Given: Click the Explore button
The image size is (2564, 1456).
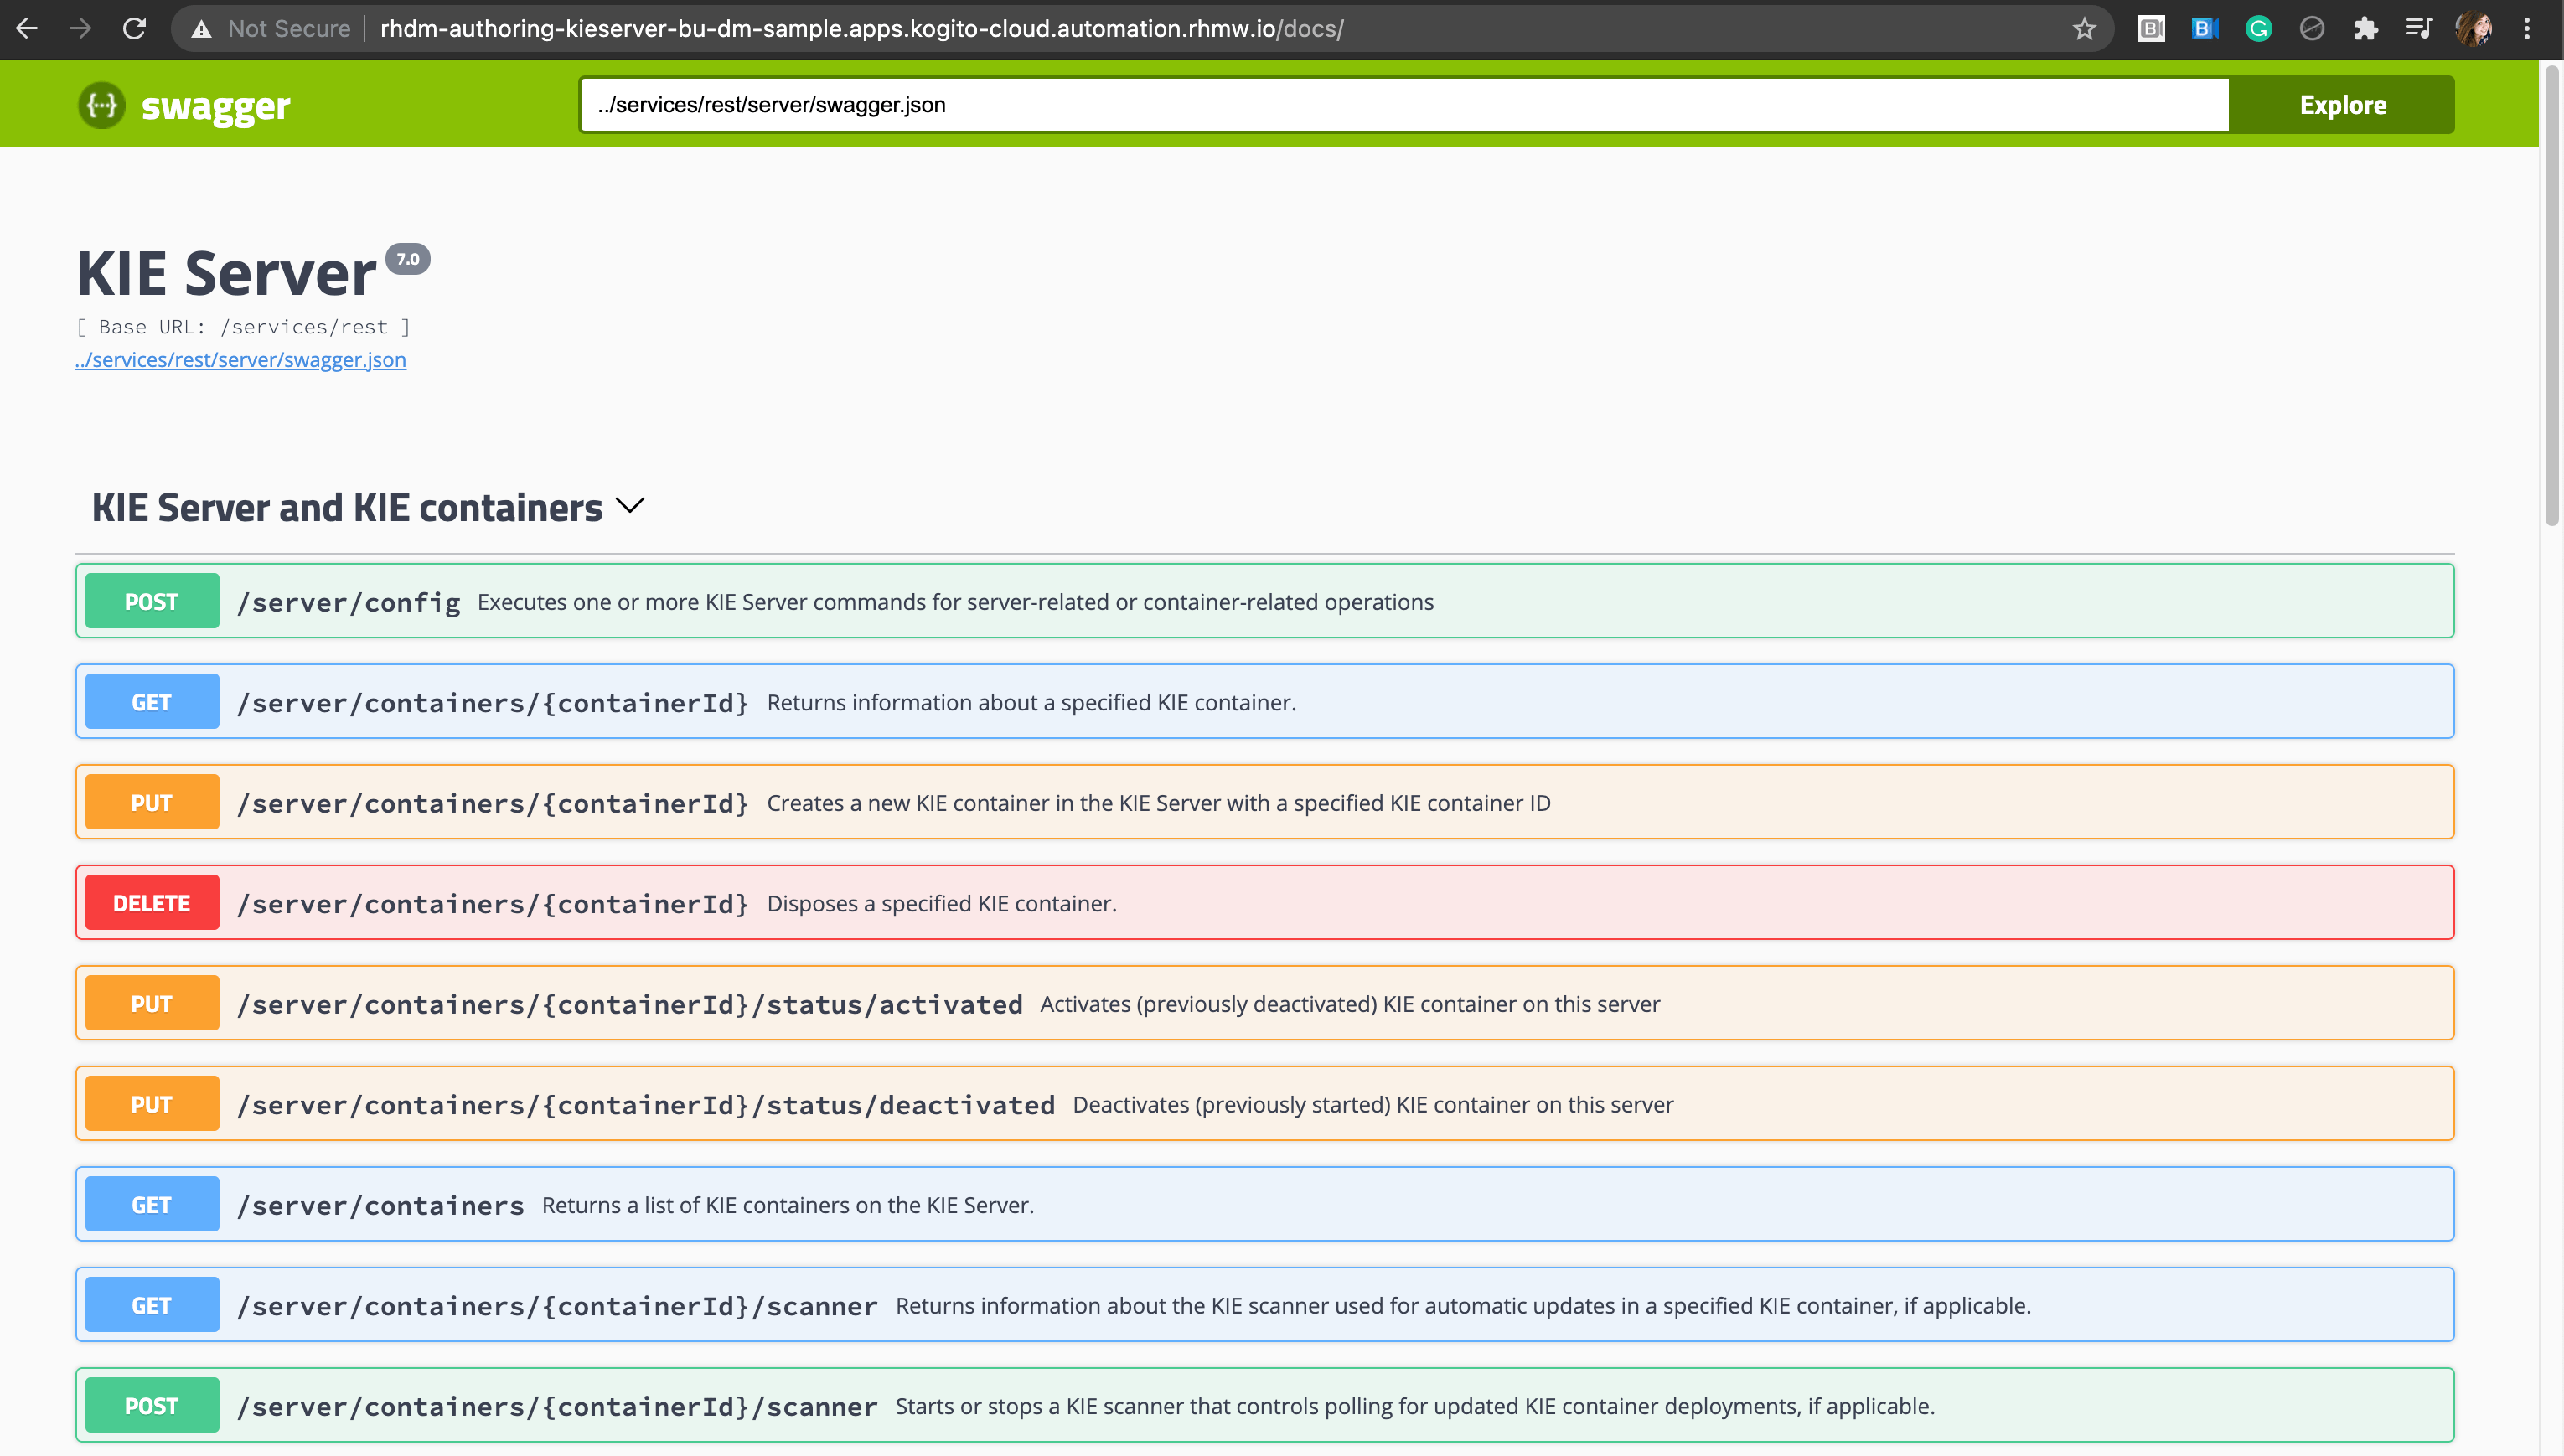Looking at the screenshot, I should coord(2342,104).
